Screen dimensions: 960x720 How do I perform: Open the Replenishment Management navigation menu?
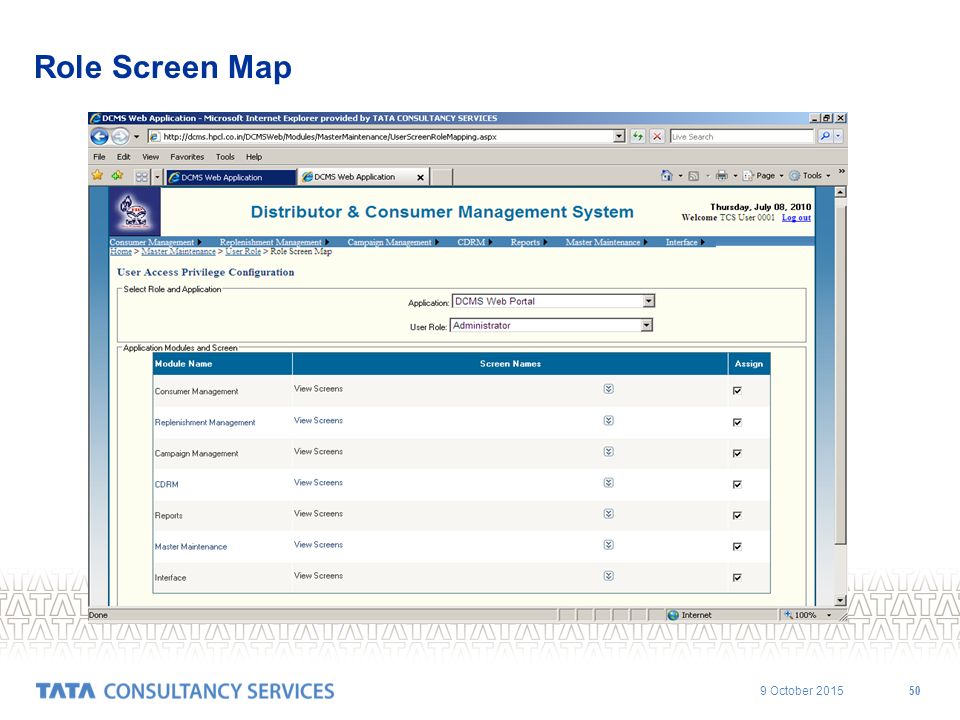click(x=274, y=242)
